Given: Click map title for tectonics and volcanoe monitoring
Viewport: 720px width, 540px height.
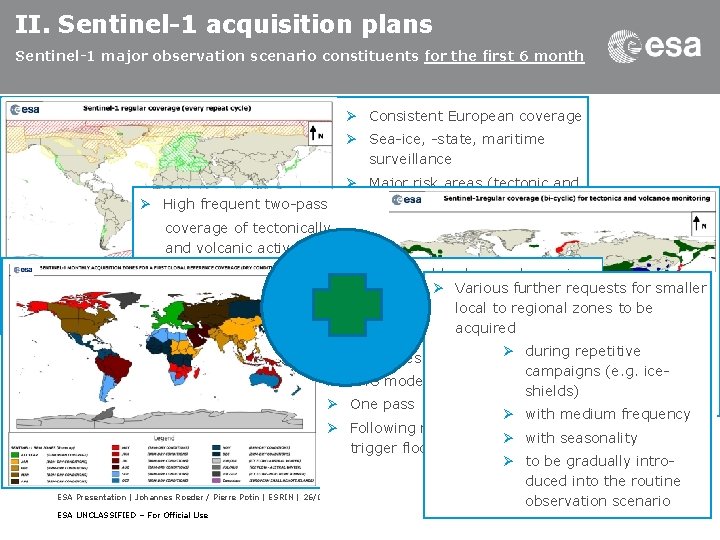Looking at the screenshot, I should point(577,198).
